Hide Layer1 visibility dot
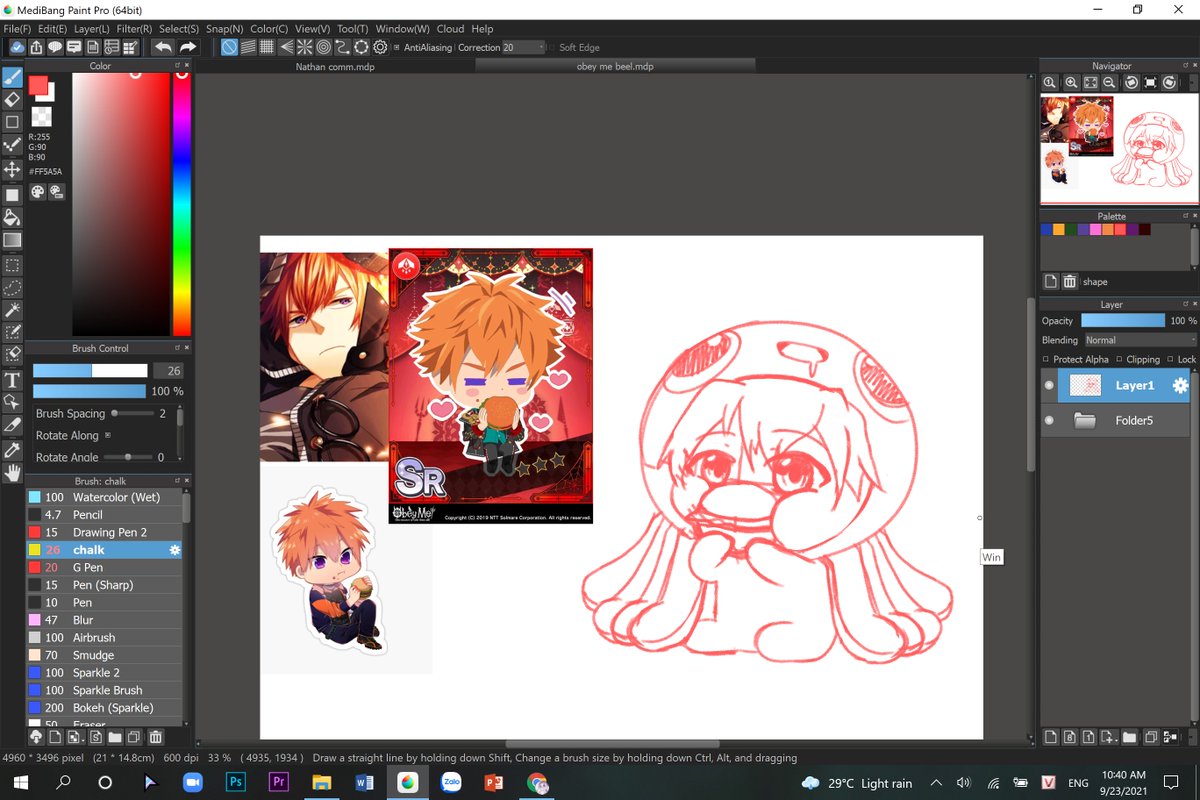The width and height of the screenshot is (1200, 800). click(1049, 385)
